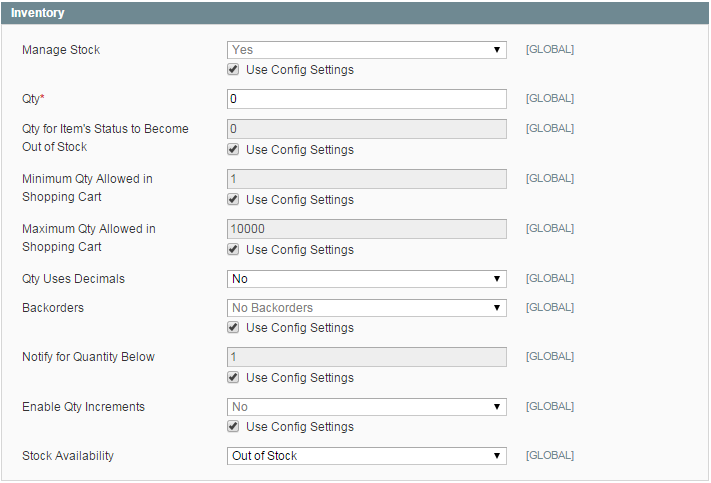Click the GLOBAL label beside Manage Stock

[x=550, y=50]
